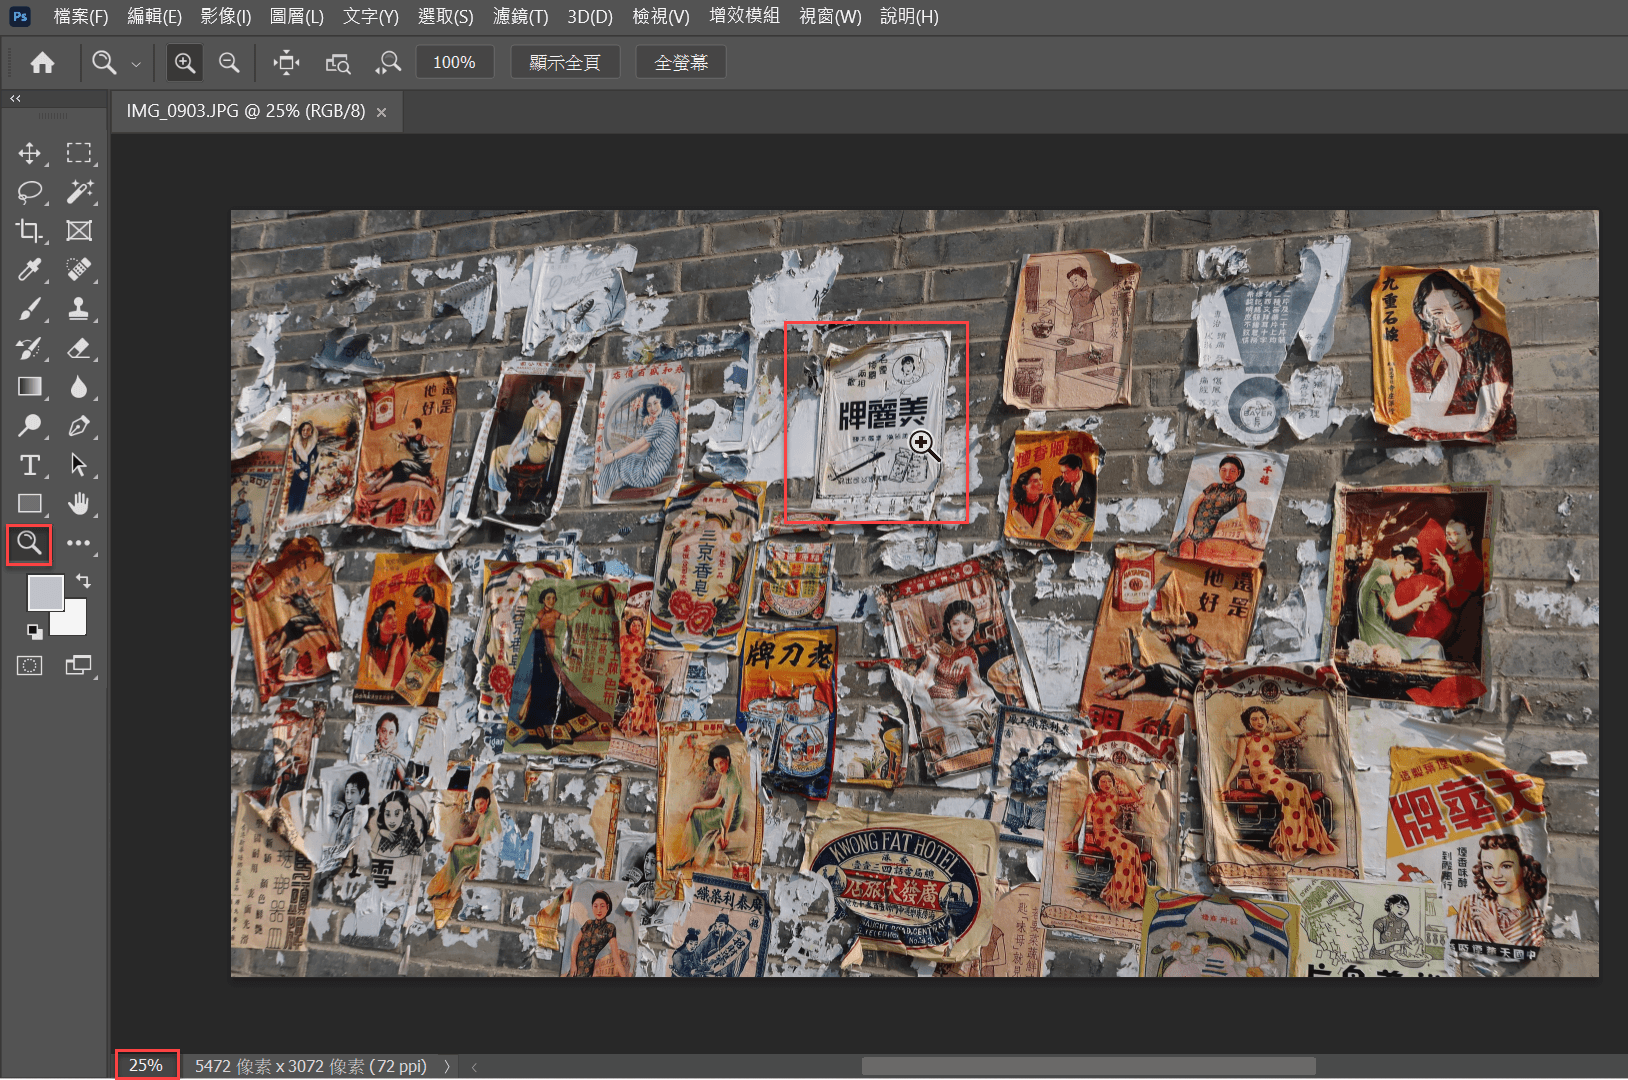Viewport: 1628px width, 1080px height.
Task: Toggle Scrubby Zoom option
Action: tap(388, 63)
